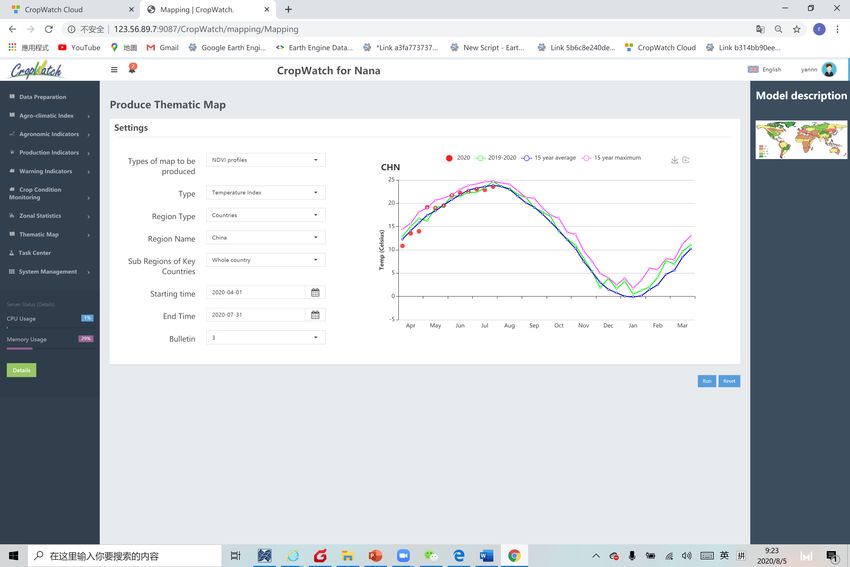Viewport: 850px width, 567px height.
Task: Click the blue Run button
Action: click(x=706, y=381)
